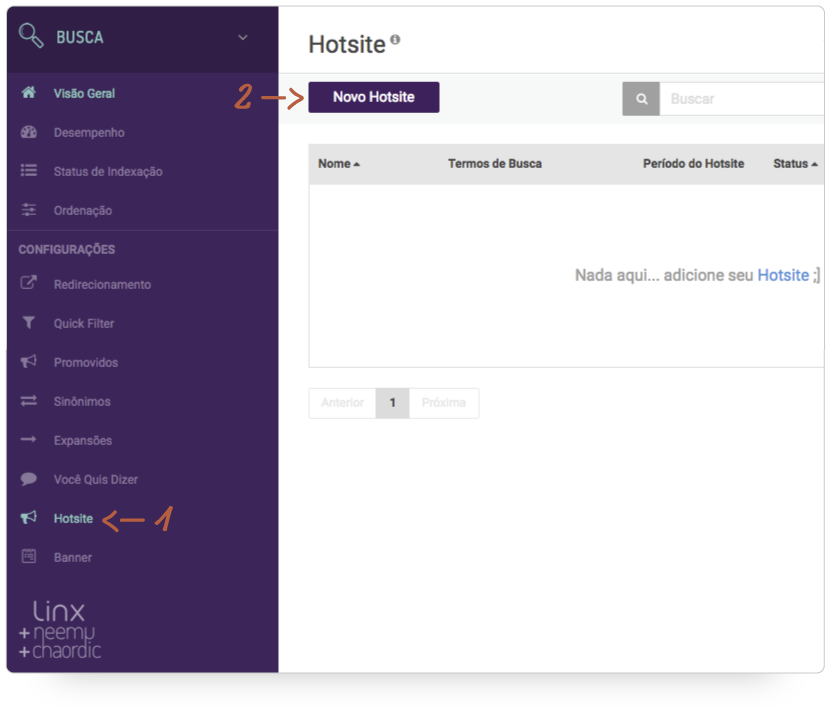Open the Expansões section
The height and width of the screenshot is (721, 831).
pyautogui.click(x=83, y=441)
